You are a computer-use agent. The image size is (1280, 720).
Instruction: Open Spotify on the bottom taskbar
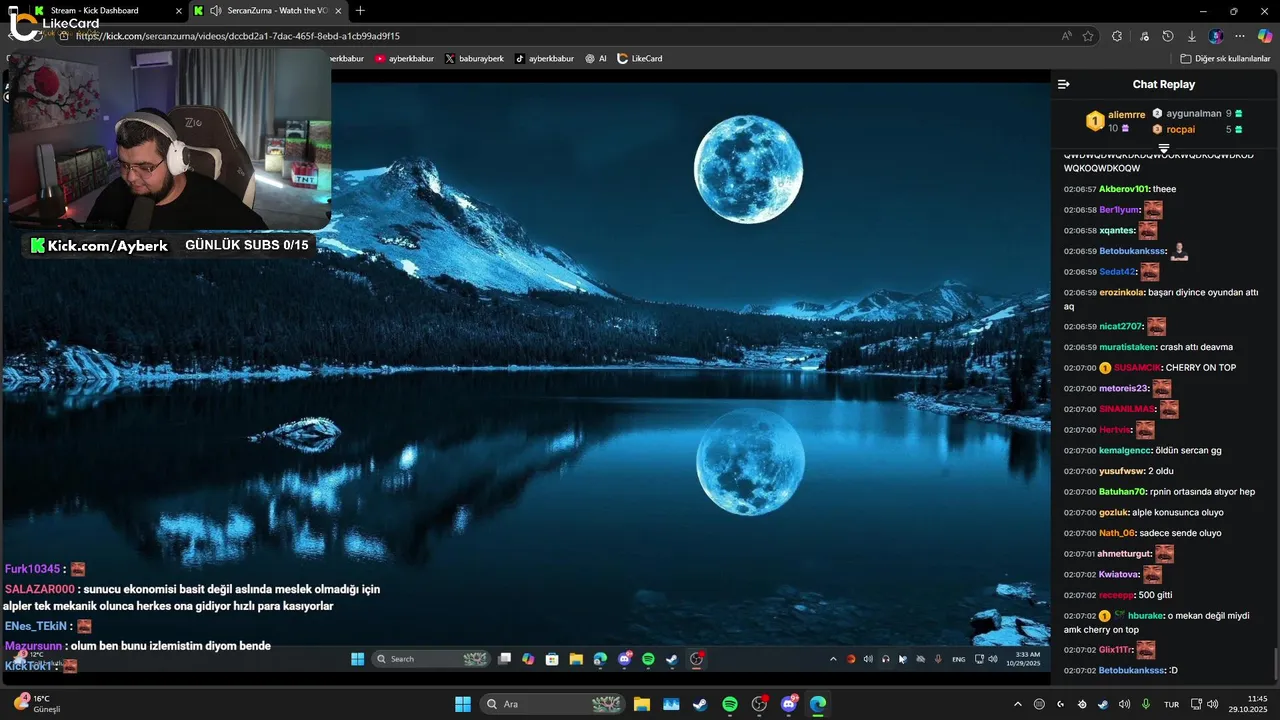(730, 704)
